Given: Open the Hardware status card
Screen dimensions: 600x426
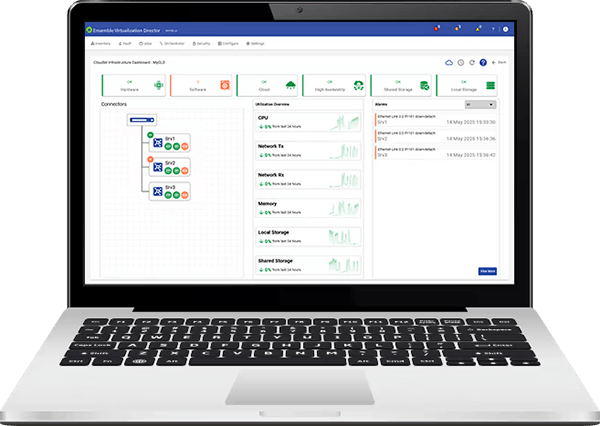Looking at the screenshot, I should [130, 86].
